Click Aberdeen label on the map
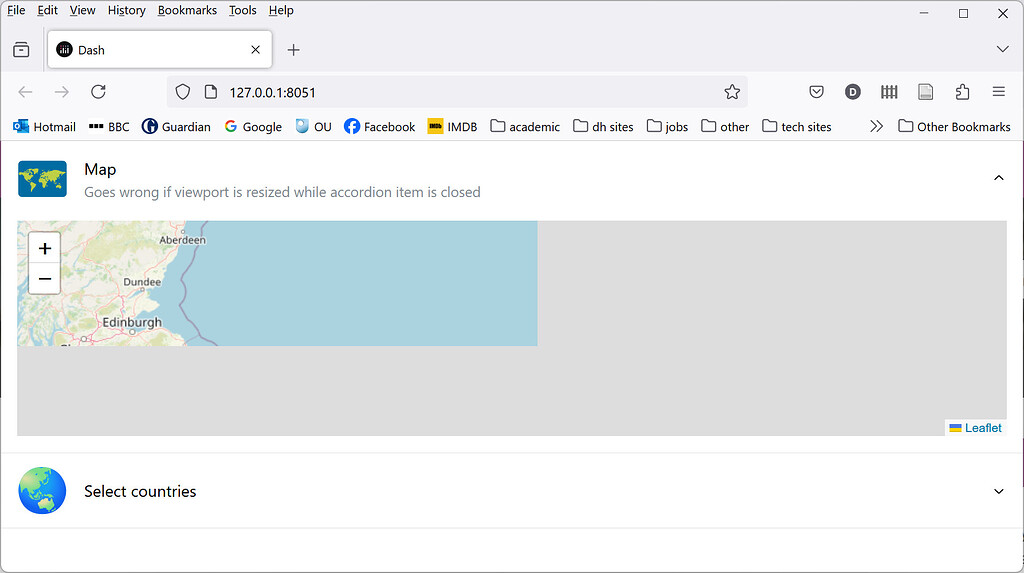The width and height of the screenshot is (1024, 573). tap(182, 240)
